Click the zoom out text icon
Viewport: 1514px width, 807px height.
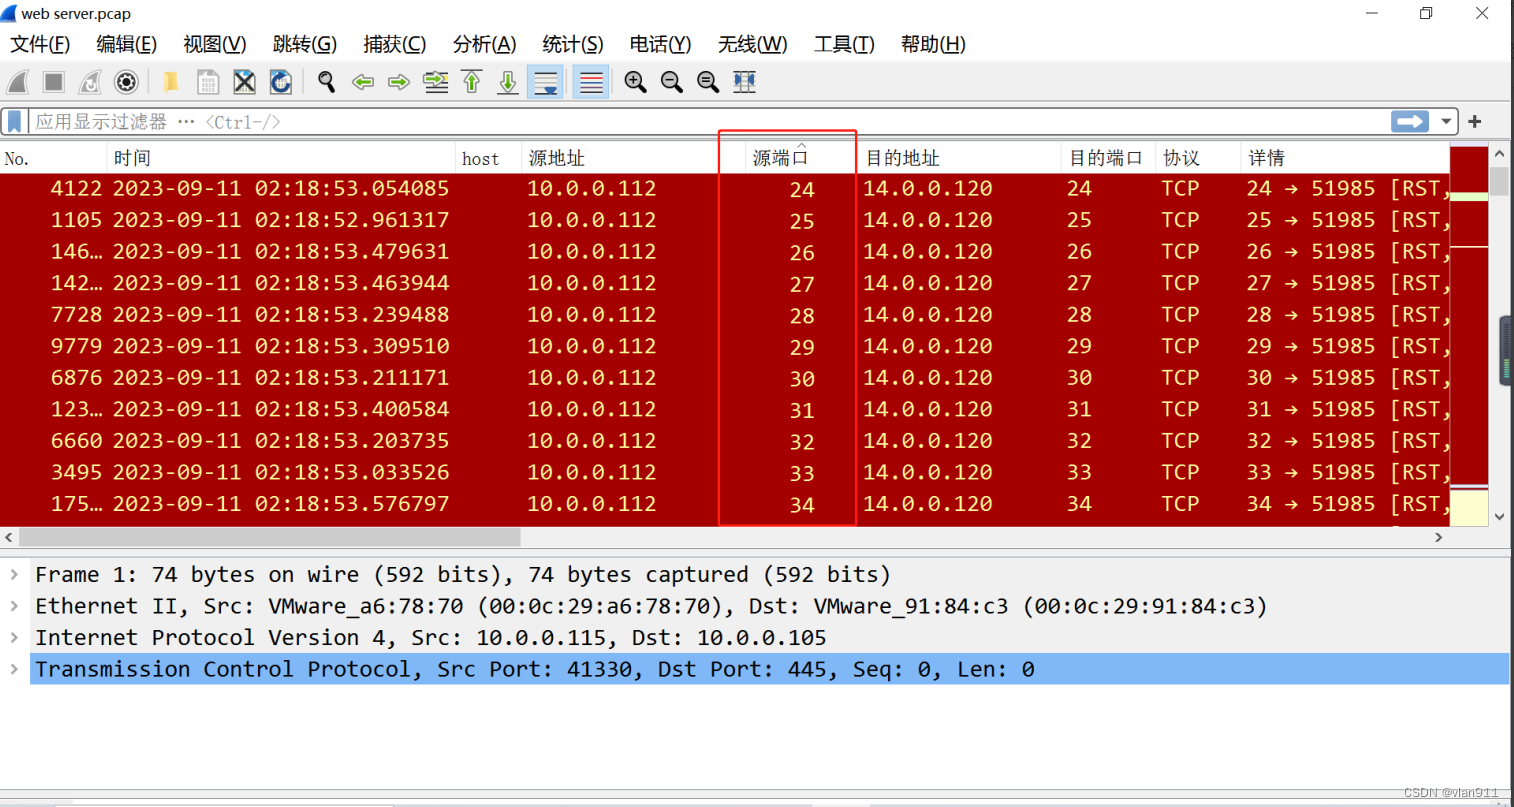(672, 82)
